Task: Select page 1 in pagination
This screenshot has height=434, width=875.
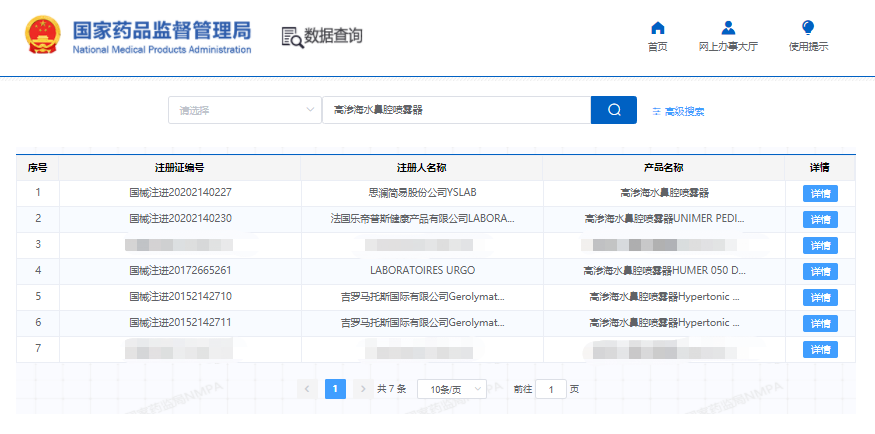Action: pos(335,389)
